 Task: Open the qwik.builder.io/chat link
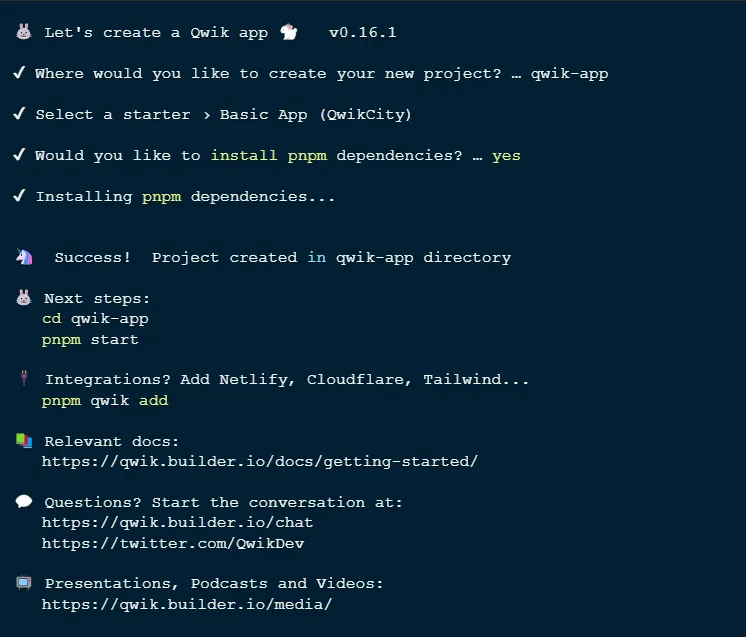[x=177, y=522]
